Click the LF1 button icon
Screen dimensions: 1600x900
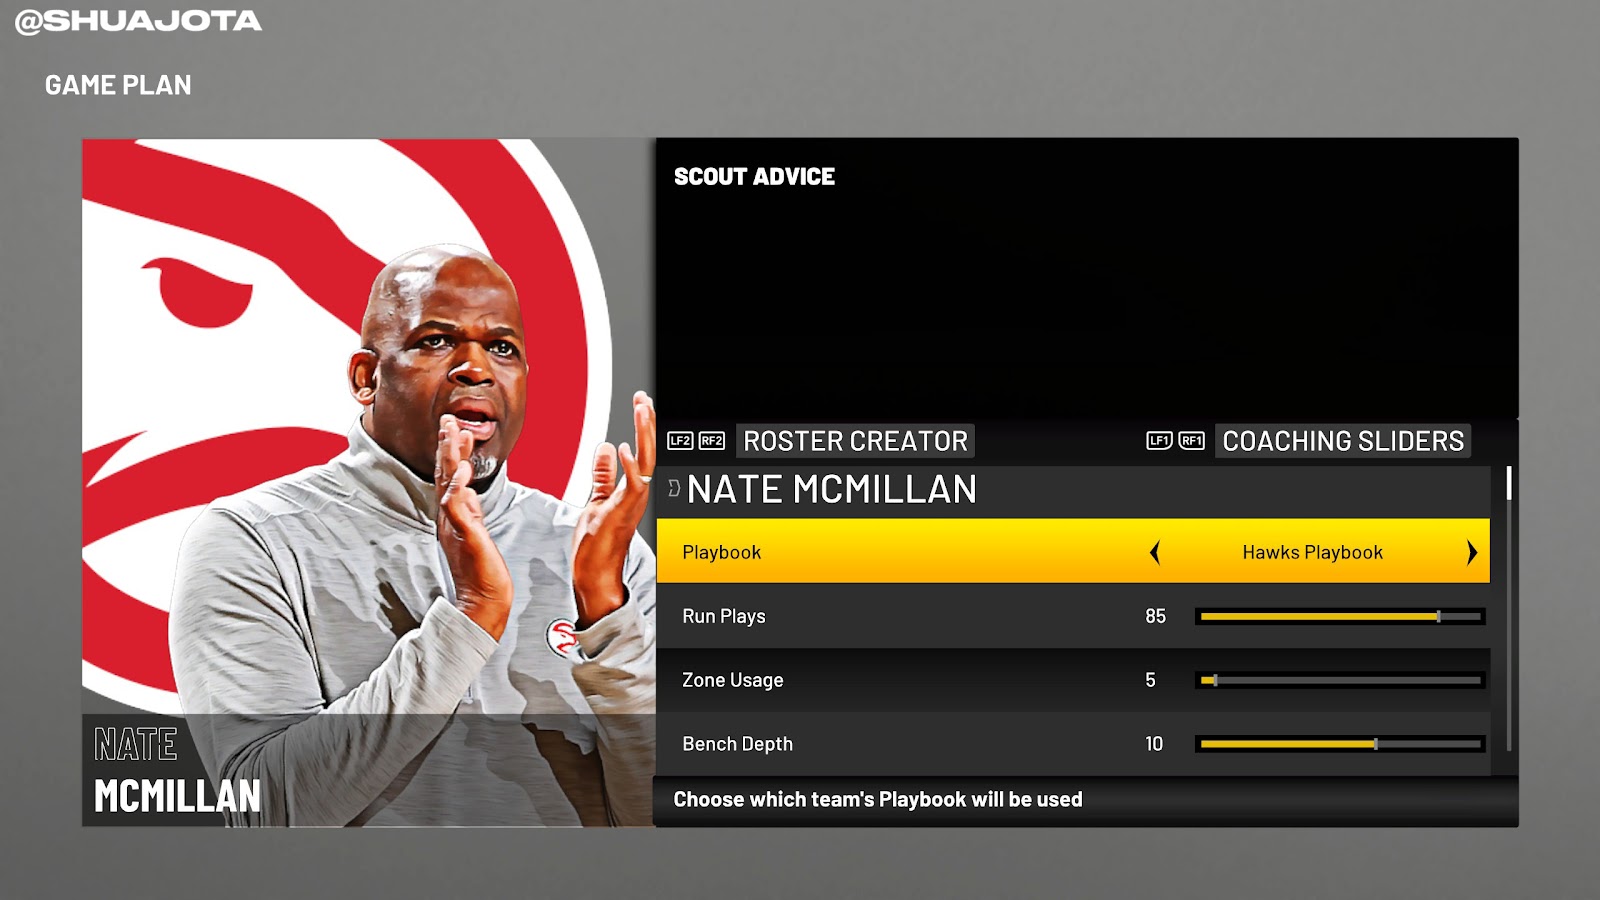pyautogui.click(x=1159, y=441)
